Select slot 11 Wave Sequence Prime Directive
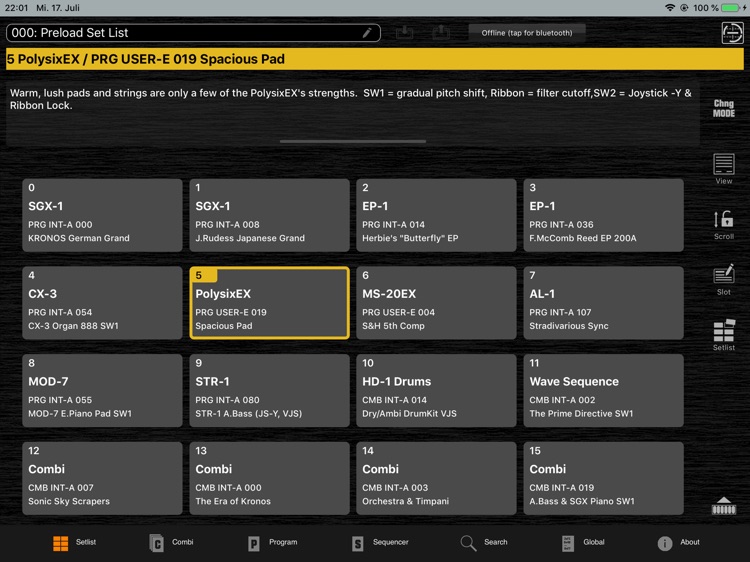This screenshot has width=750, height=562. click(603, 390)
